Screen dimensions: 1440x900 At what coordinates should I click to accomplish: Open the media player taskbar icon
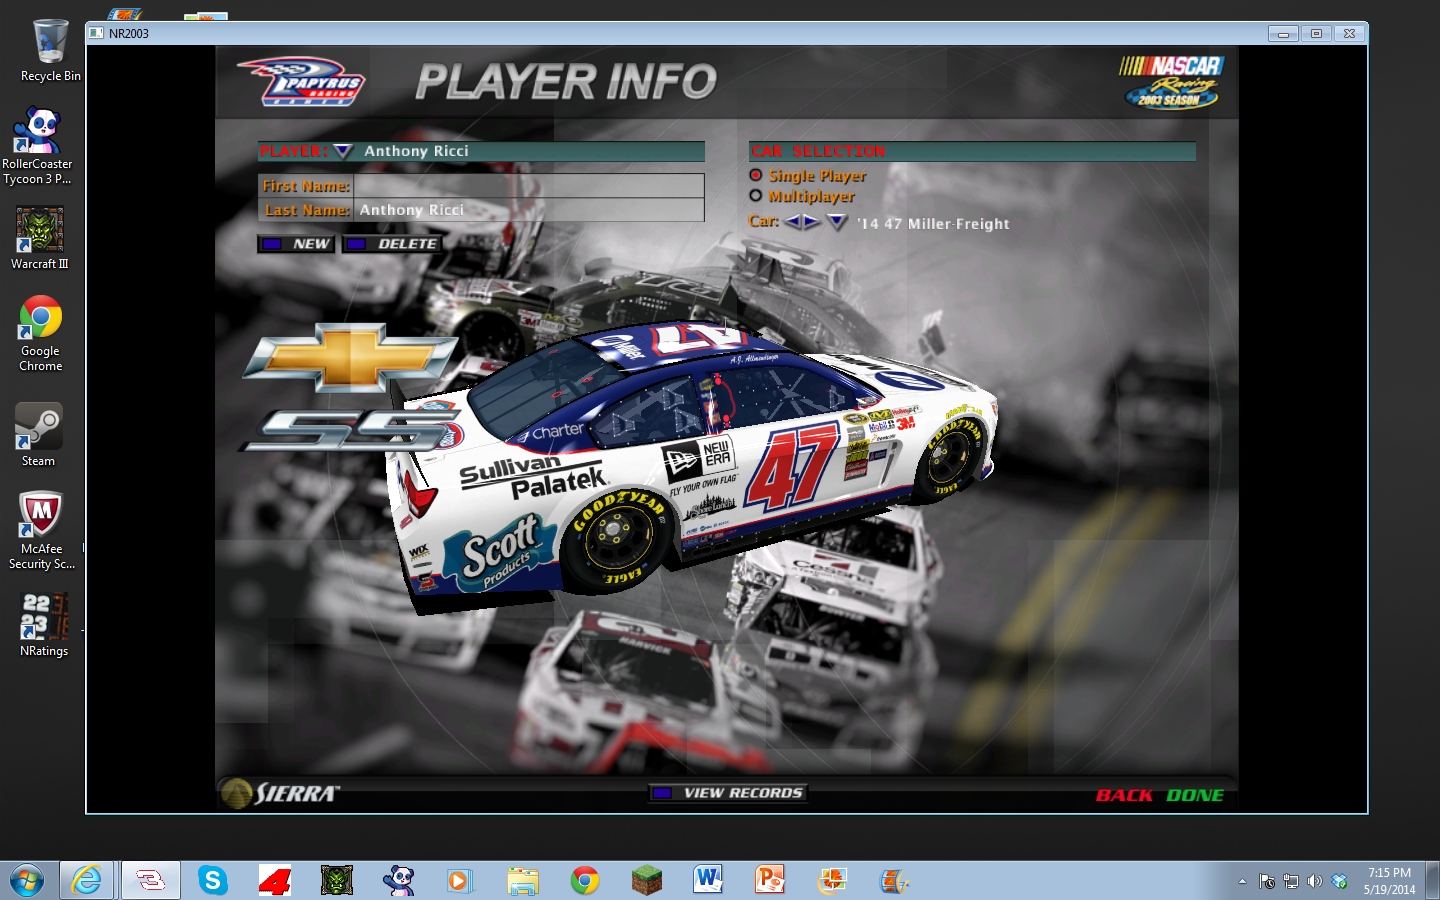click(x=459, y=881)
